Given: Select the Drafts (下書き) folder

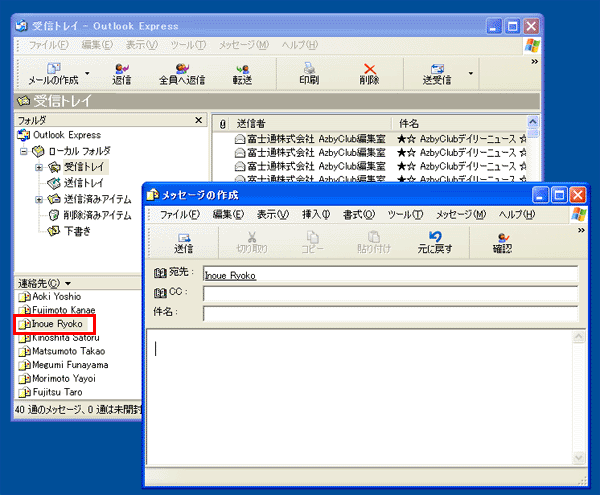Looking at the screenshot, I should coord(77,231).
